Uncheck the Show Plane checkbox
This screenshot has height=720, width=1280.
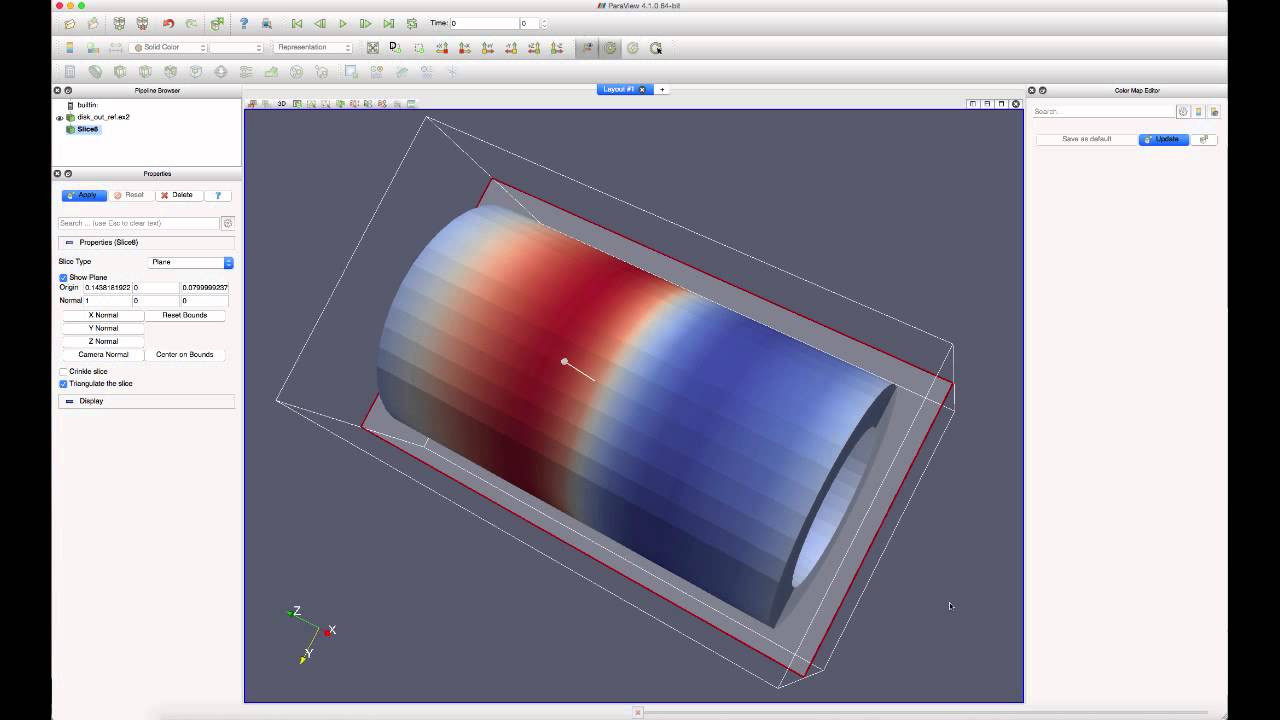(x=63, y=277)
